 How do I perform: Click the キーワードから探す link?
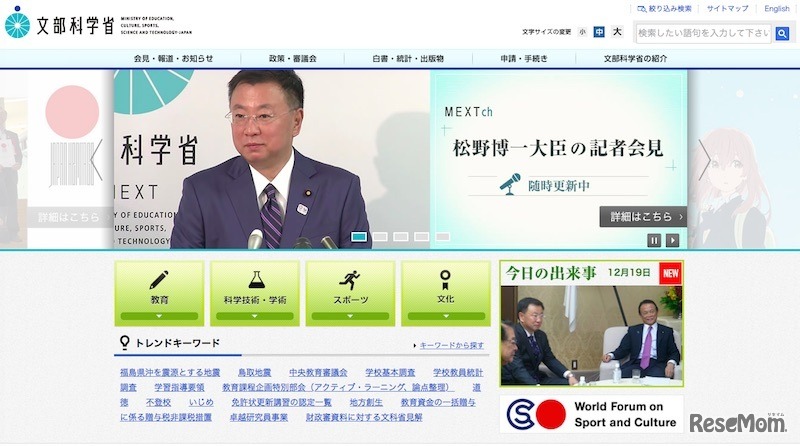click(x=452, y=345)
